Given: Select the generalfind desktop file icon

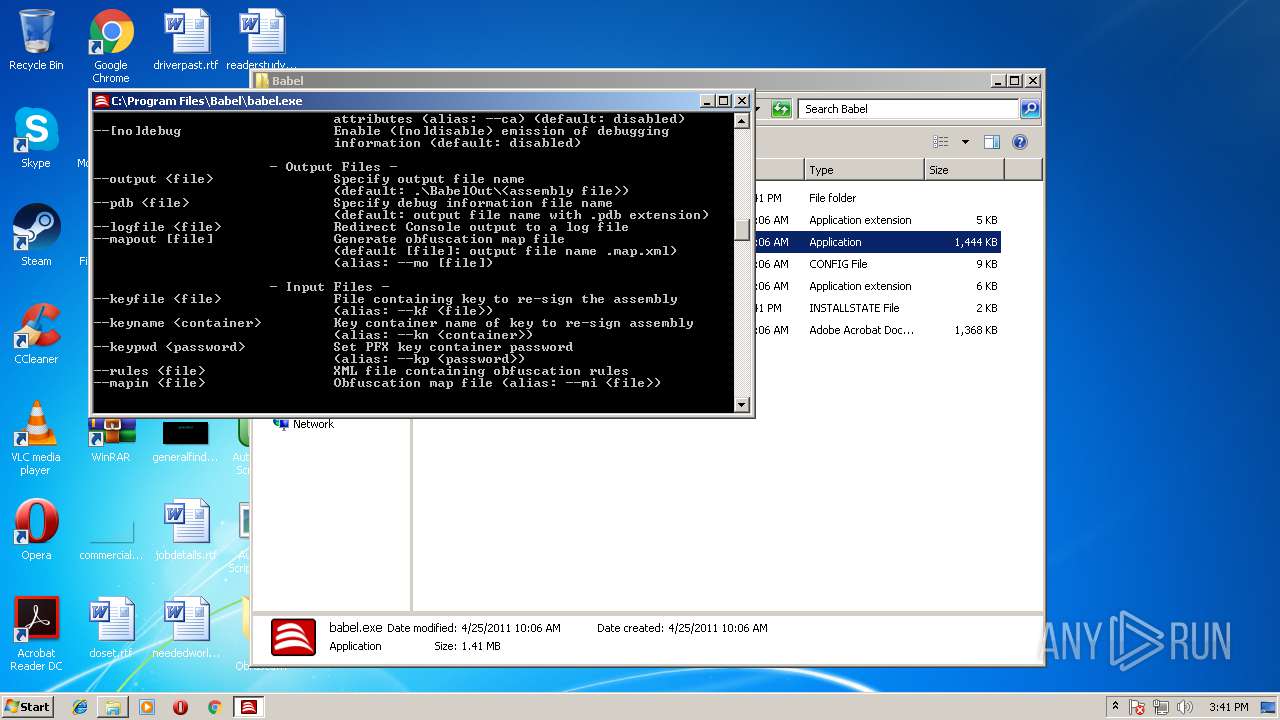Looking at the screenshot, I should pyautogui.click(x=186, y=441).
